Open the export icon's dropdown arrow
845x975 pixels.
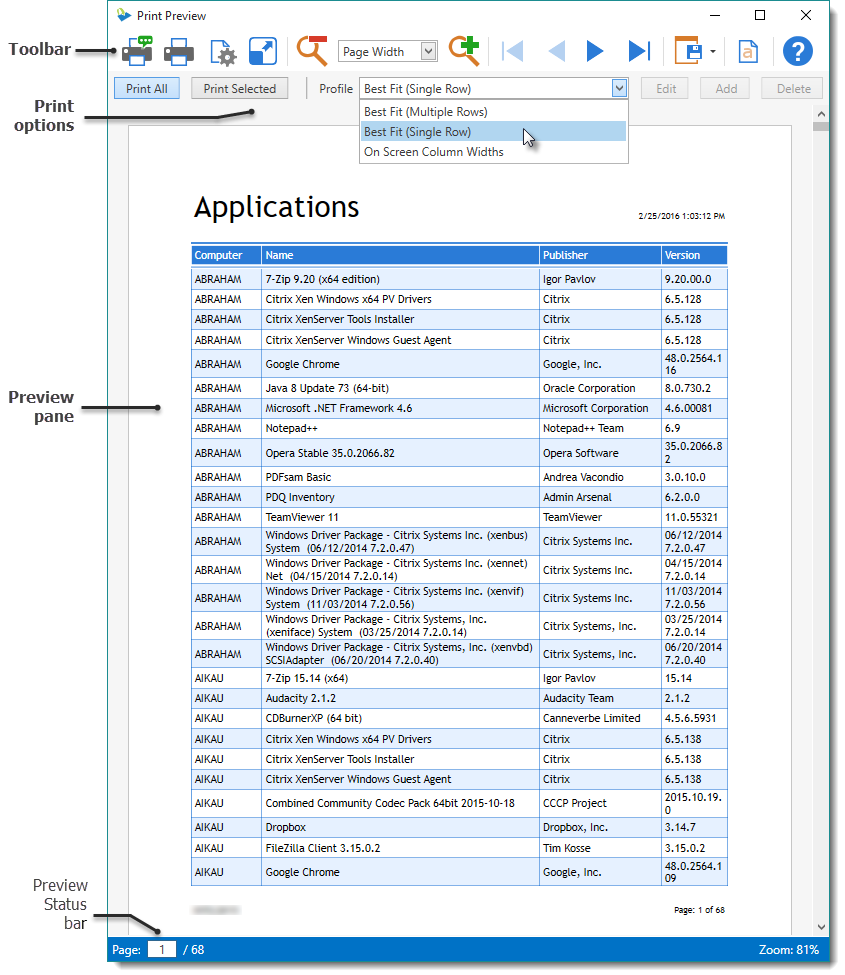713,52
